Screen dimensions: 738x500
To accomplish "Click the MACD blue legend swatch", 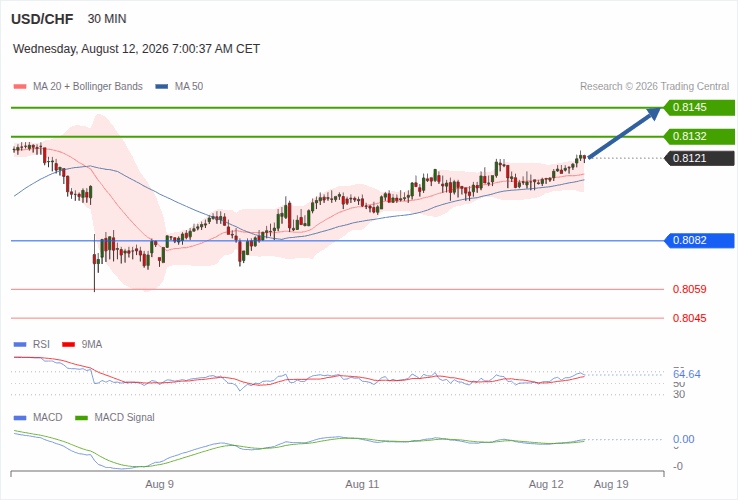I will 20,418.
